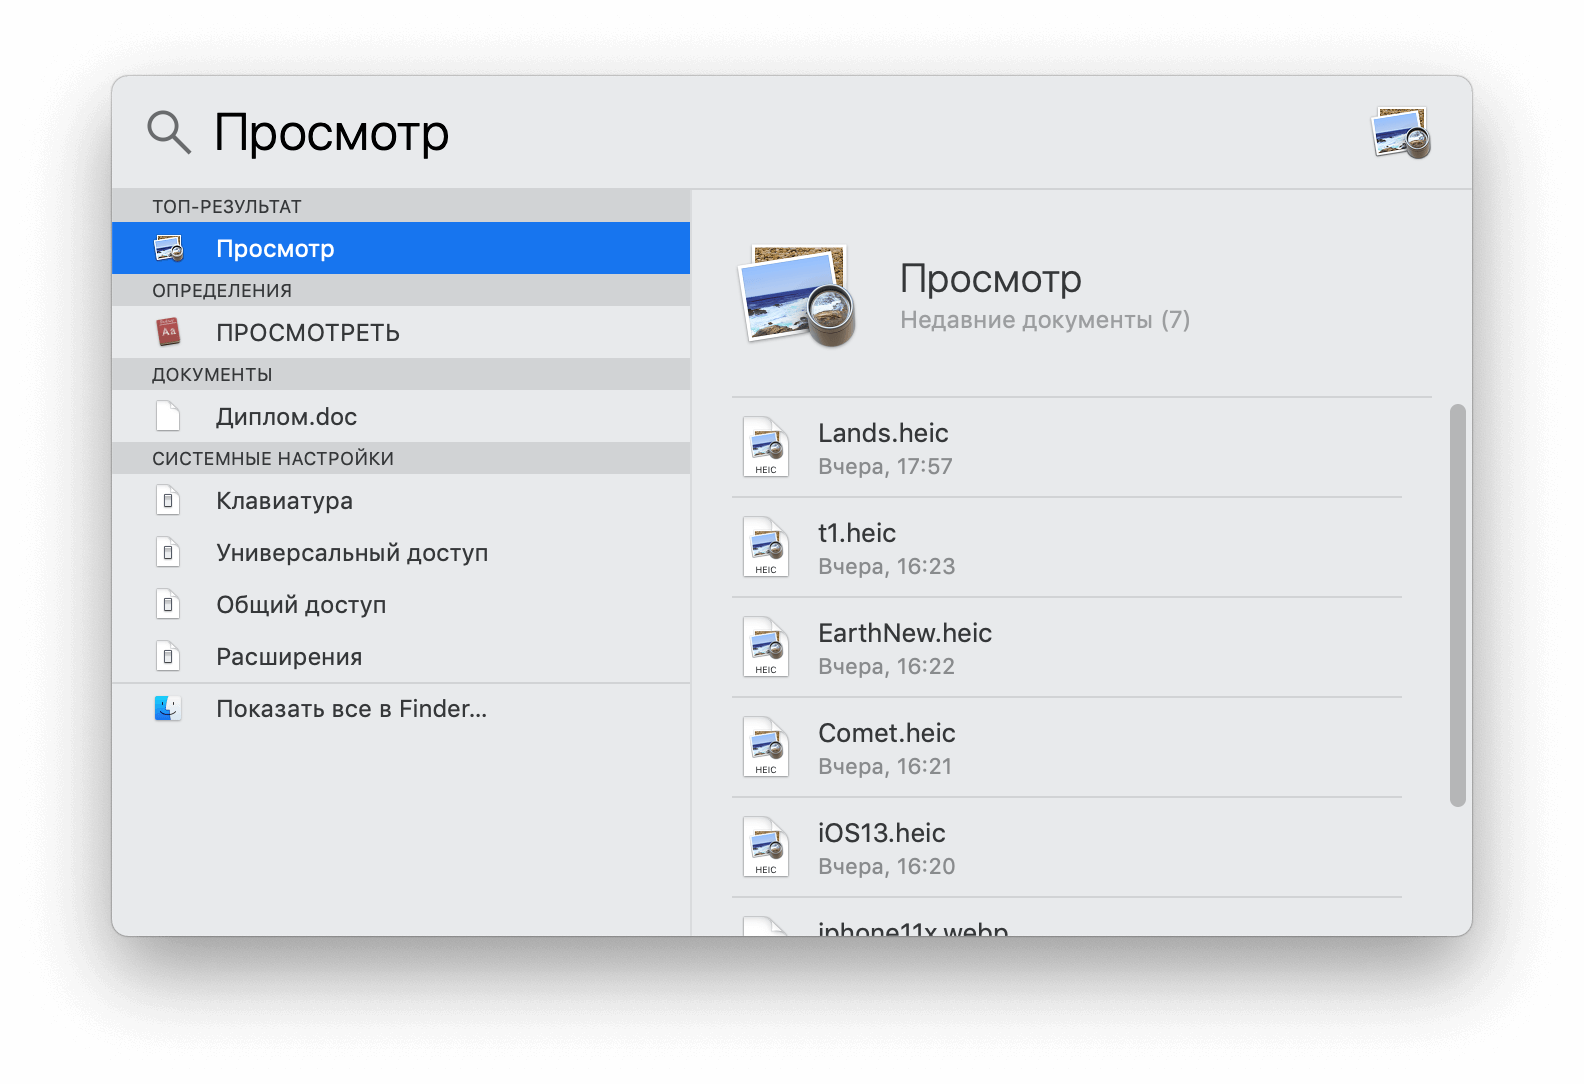Click the Вчера, 16:23 timestamp
Image resolution: width=1584 pixels, height=1084 pixels.
pos(886,566)
